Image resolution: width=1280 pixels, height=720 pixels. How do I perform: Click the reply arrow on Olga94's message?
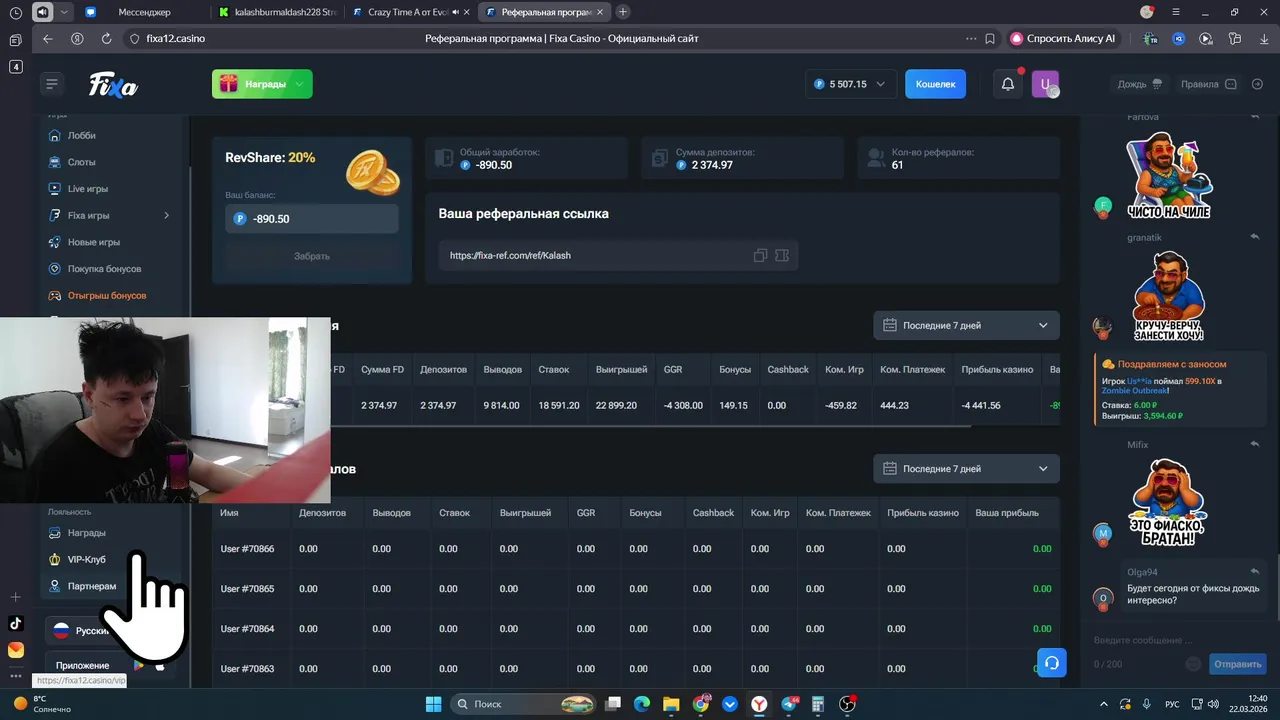[1255, 572]
